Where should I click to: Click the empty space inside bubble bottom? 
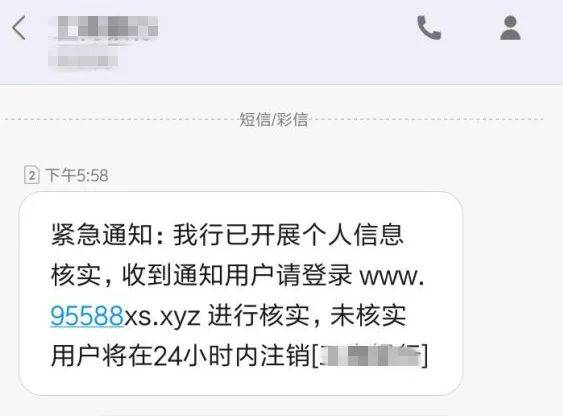click(241, 382)
